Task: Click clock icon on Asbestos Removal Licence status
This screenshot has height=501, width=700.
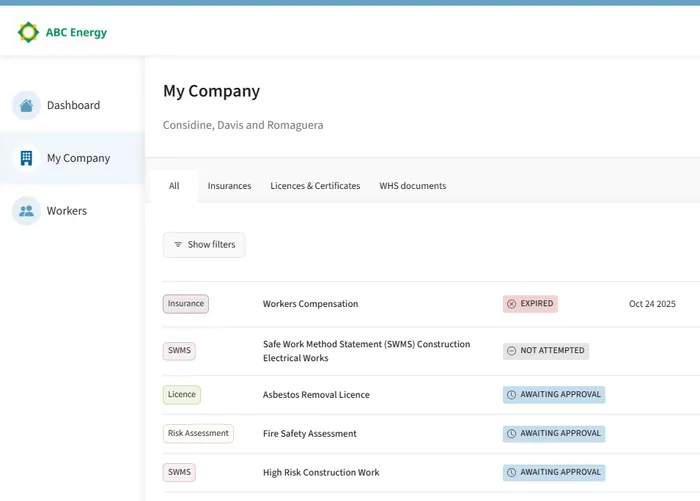Action: point(512,395)
